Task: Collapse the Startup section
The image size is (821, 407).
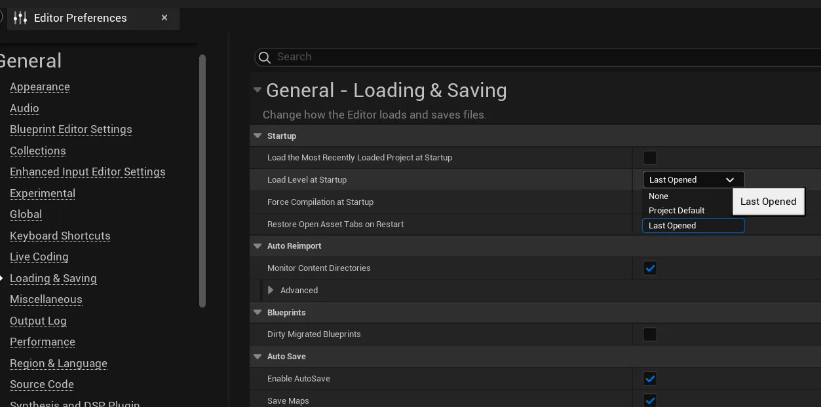Action: (257, 136)
